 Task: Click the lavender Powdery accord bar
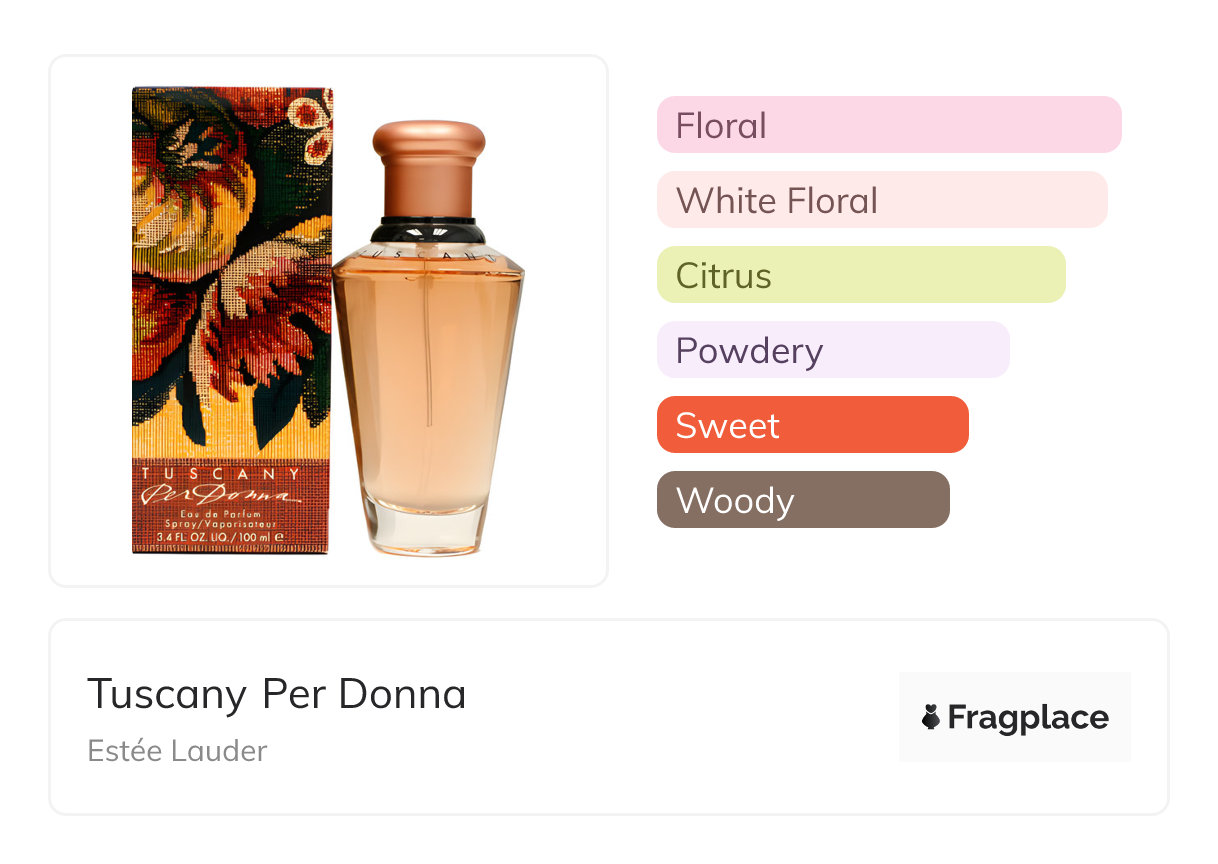[832, 350]
